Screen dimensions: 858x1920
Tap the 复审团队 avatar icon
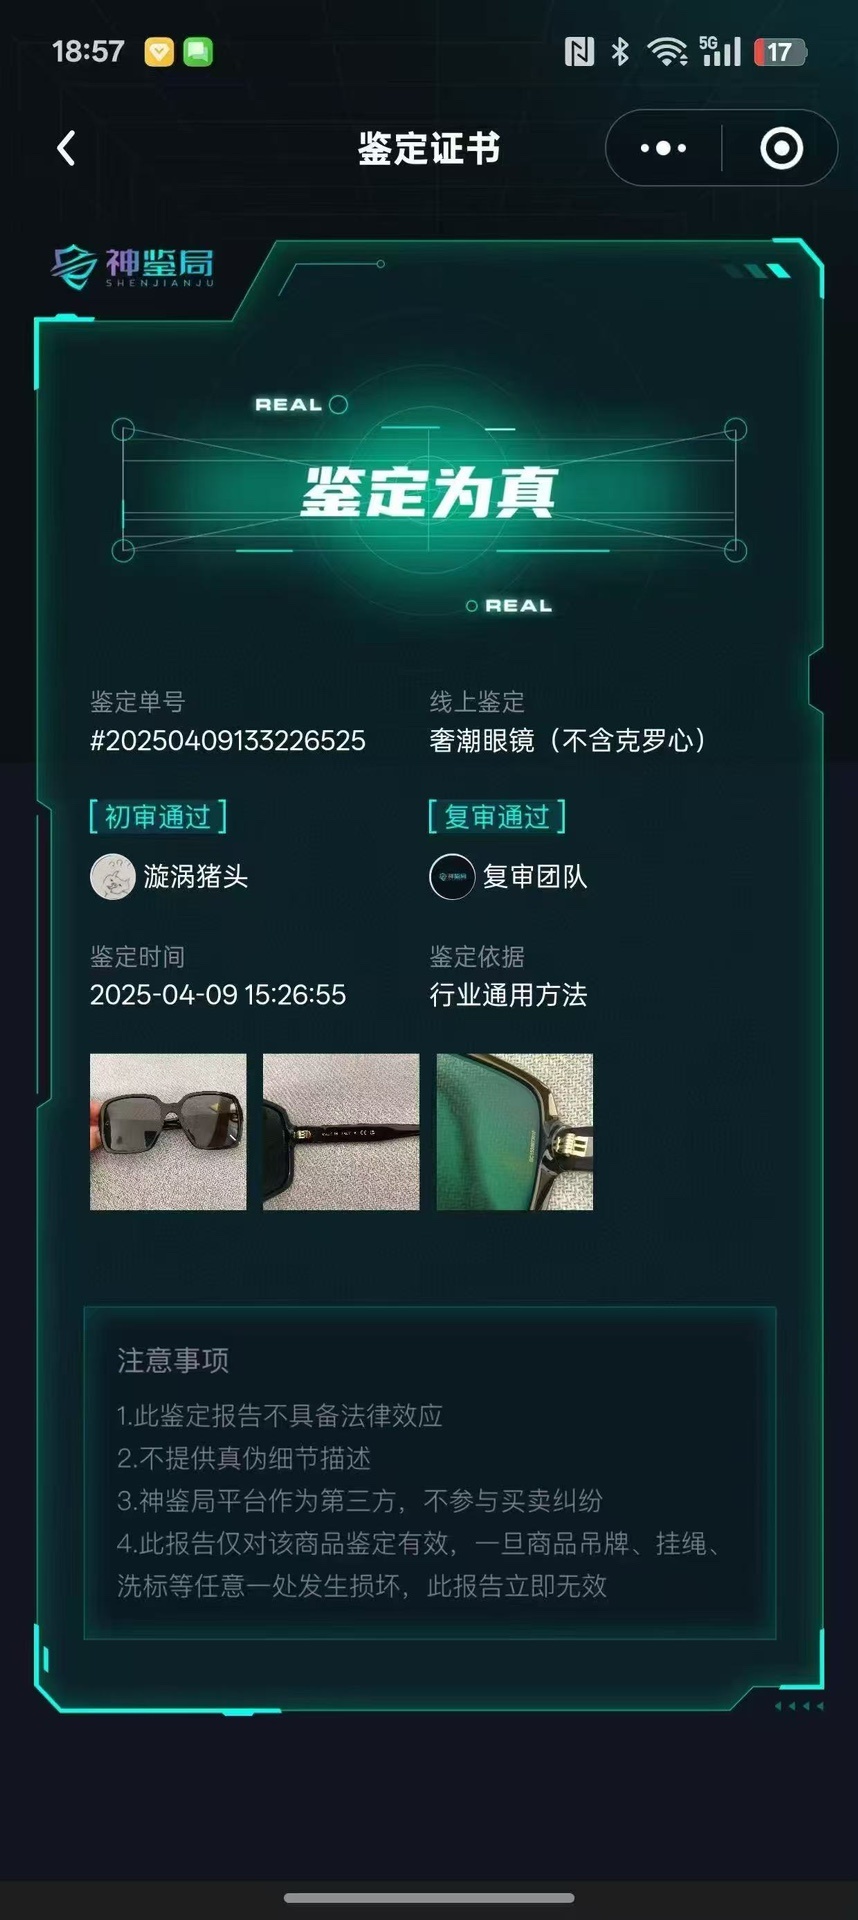click(452, 877)
